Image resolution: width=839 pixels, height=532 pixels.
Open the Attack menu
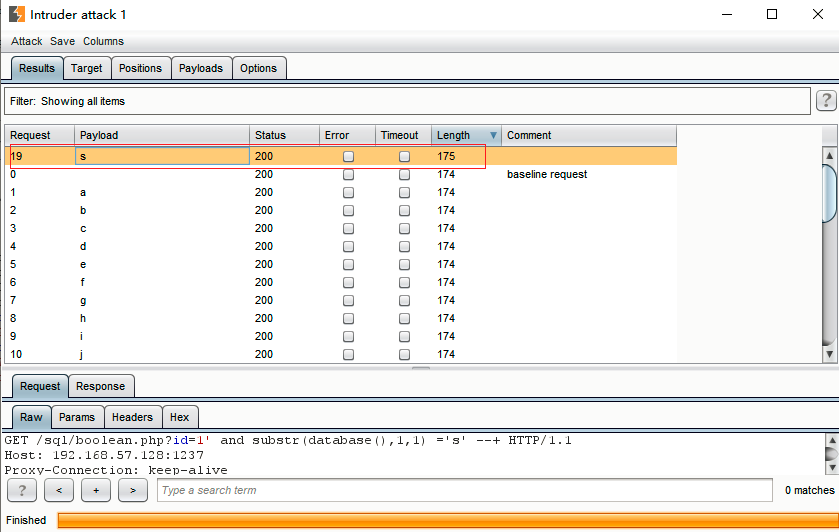coord(26,41)
